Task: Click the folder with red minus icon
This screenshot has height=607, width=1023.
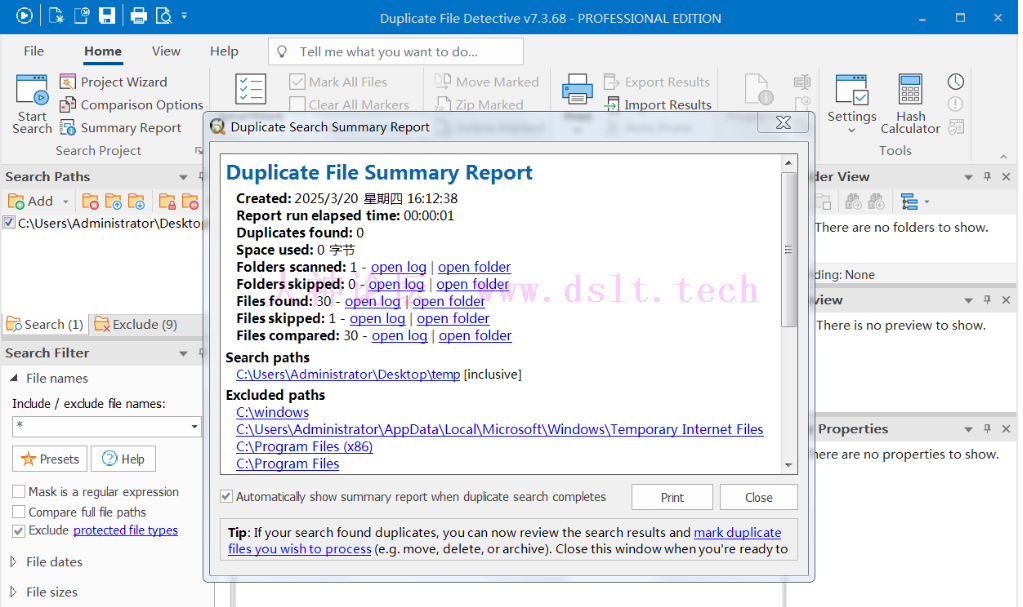Action: 191,202
